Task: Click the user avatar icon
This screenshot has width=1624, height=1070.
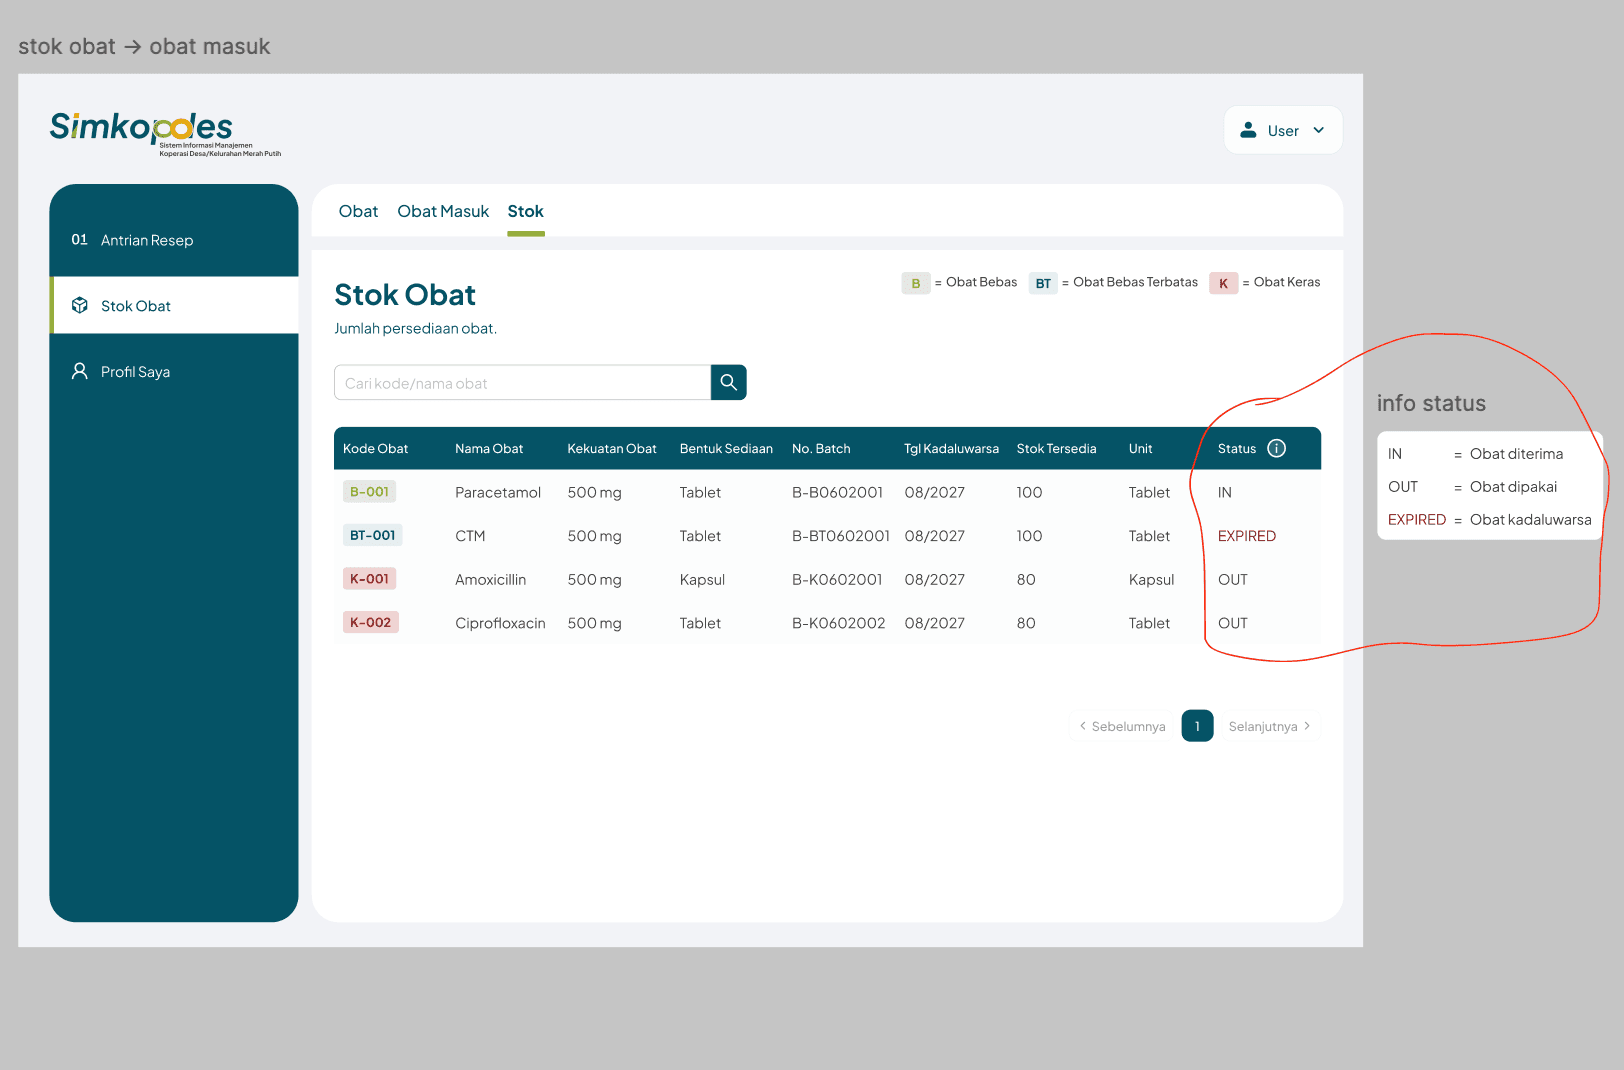Action: coord(1248,130)
